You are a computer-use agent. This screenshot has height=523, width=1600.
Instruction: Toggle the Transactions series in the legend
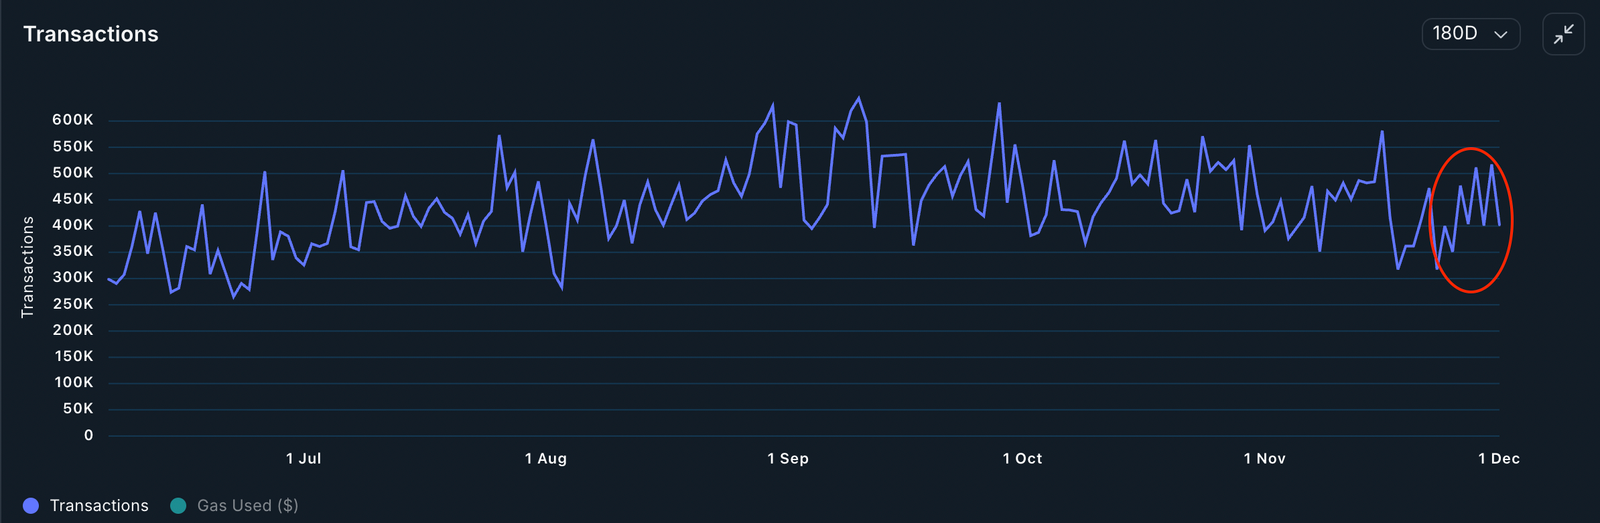tap(99, 506)
